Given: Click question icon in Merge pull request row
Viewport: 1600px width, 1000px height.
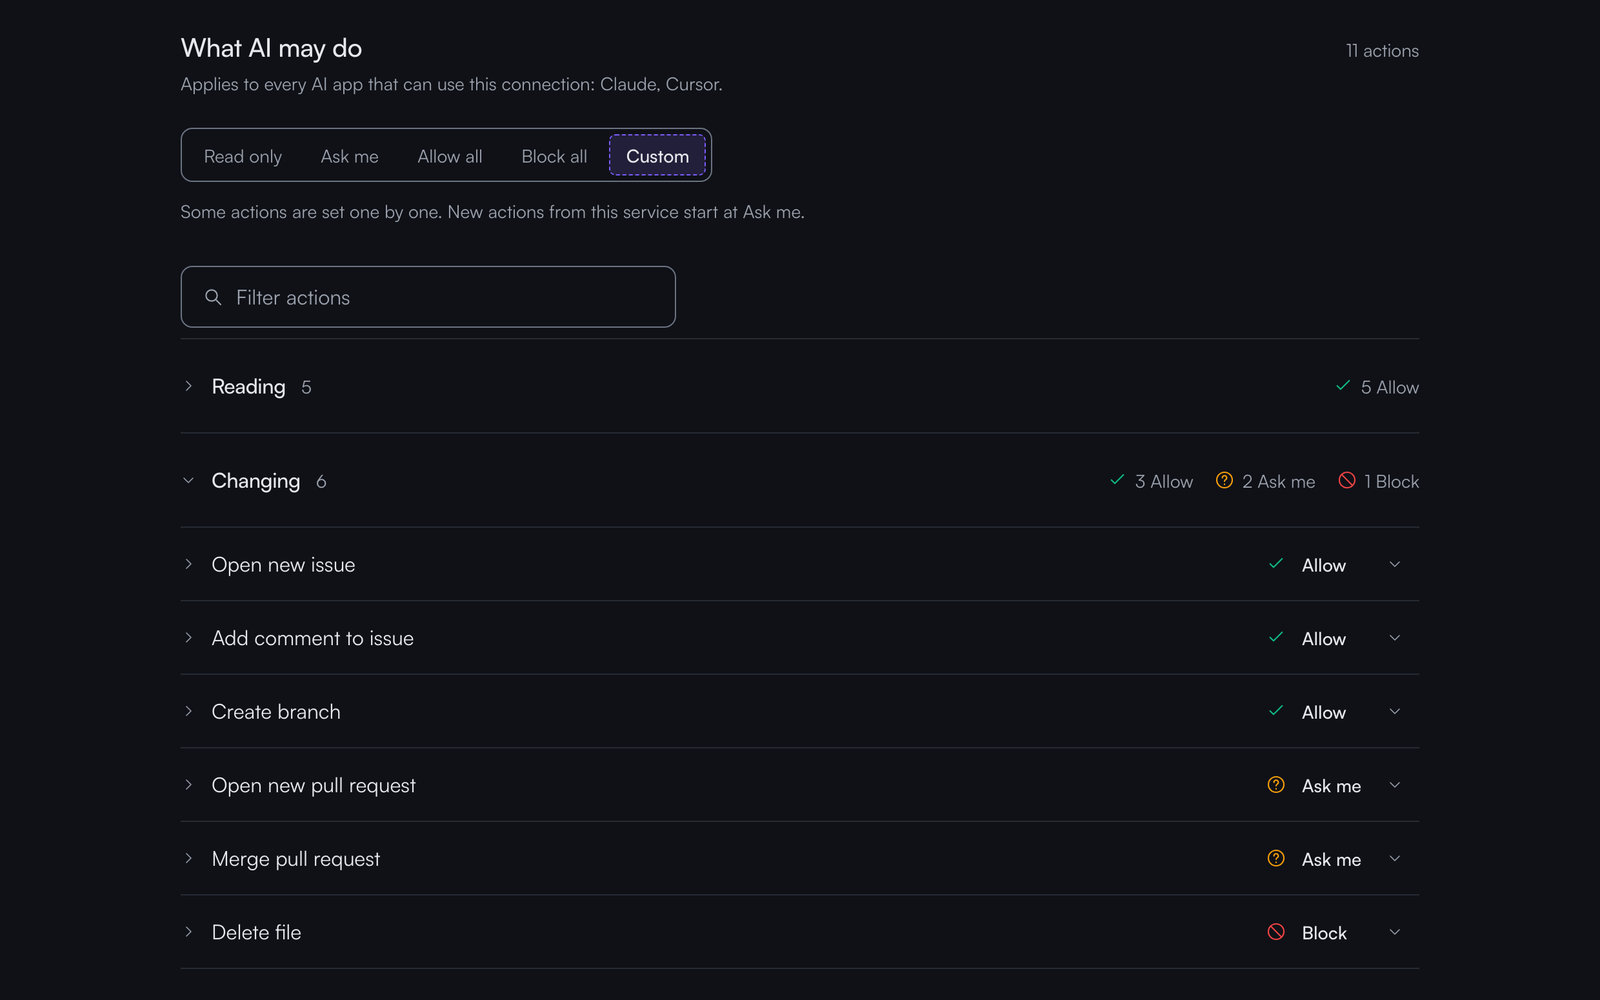Looking at the screenshot, I should pos(1276,858).
